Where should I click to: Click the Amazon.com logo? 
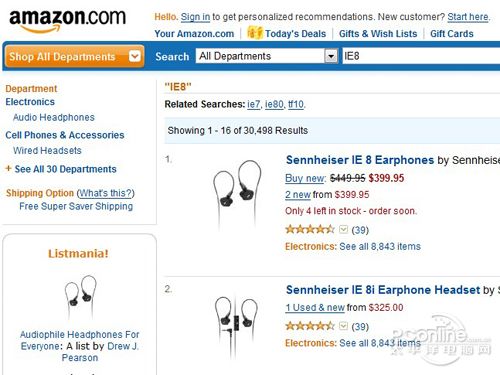(x=68, y=21)
